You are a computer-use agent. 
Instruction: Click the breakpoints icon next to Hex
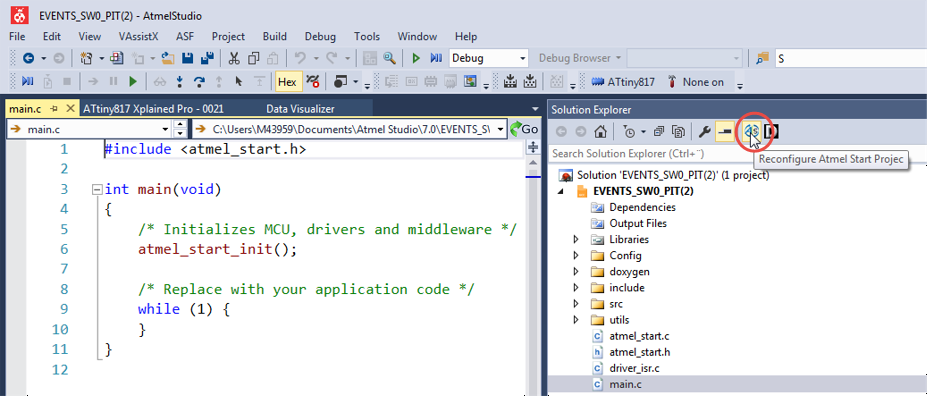pyautogui.click(x=314, y=82)
